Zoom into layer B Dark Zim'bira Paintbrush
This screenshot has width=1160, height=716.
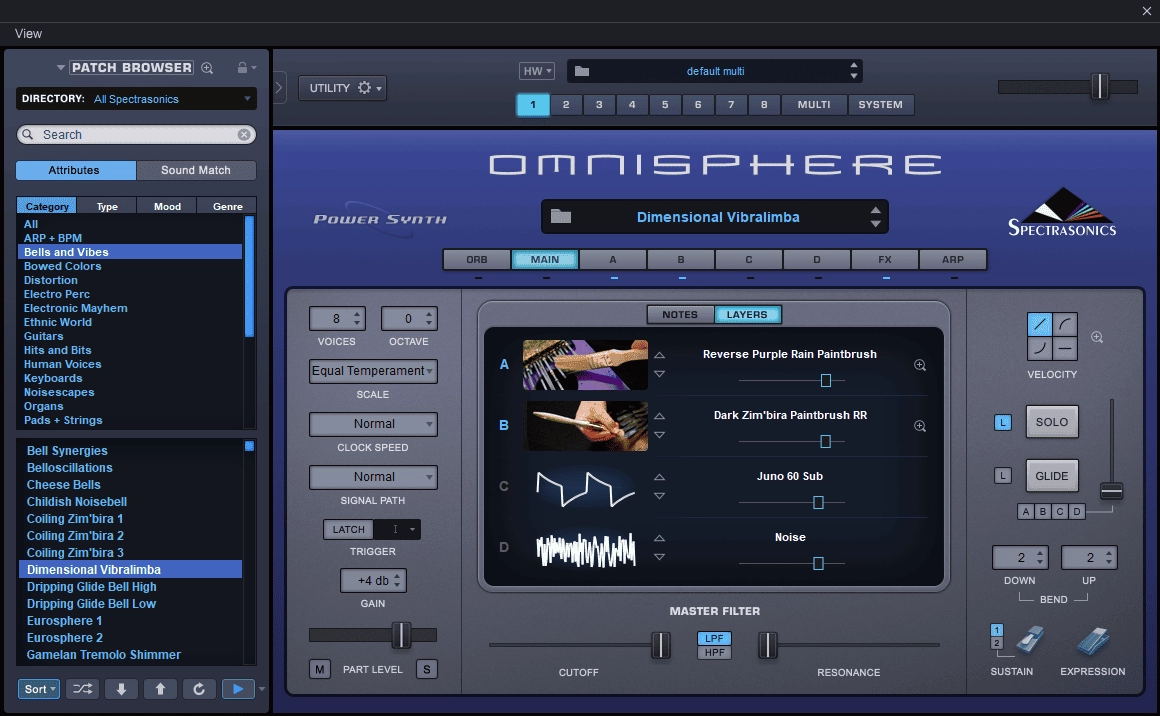click(x=920, y=426)
